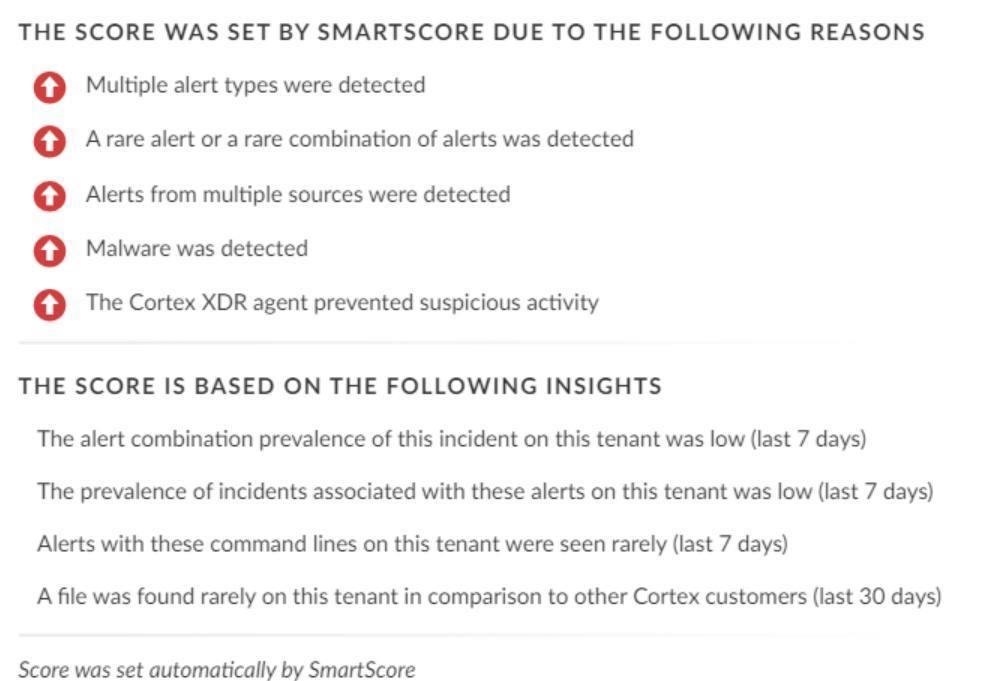Click the 'Malware was detected' reason text
The image size is (990, 681).
coord(197,248)
